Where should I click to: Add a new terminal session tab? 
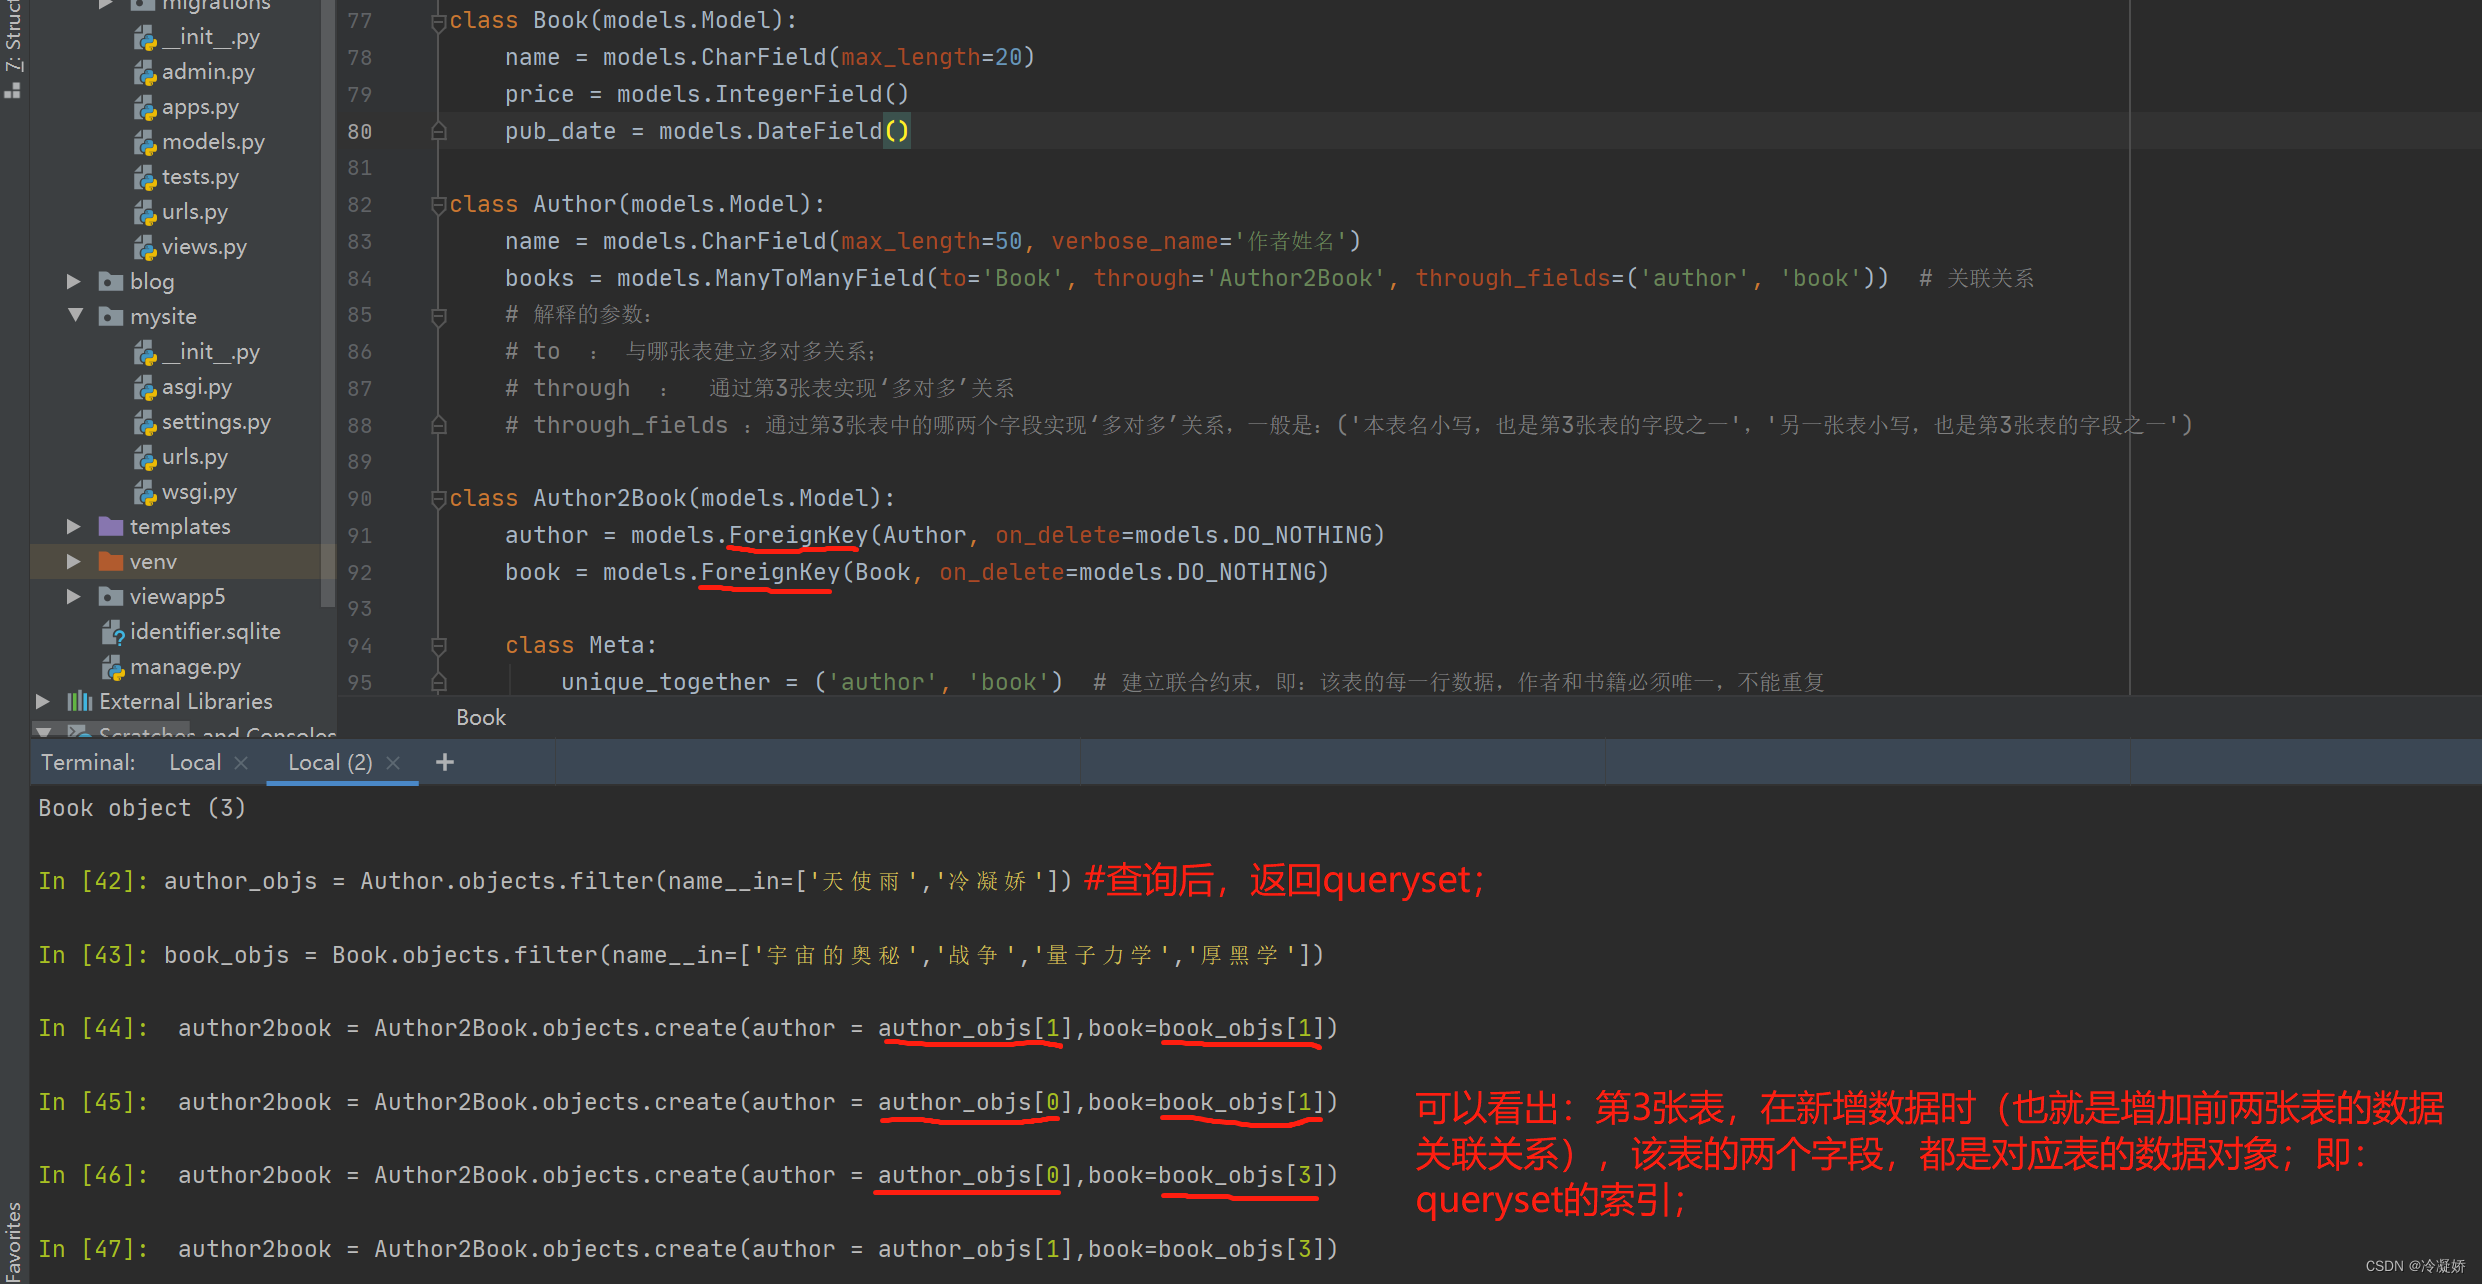point(445,763)
